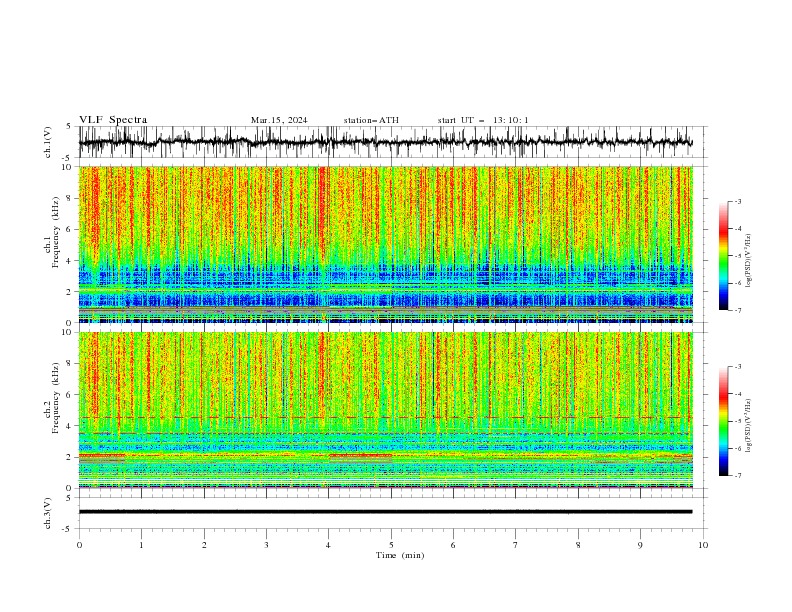Click the '8' kHz tick on ch.1 axis
The image size is (792, 612).
pos(70,198)
